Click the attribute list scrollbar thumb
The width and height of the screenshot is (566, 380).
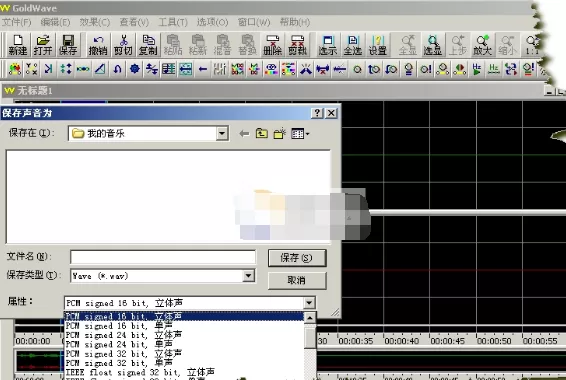(310, 338)
